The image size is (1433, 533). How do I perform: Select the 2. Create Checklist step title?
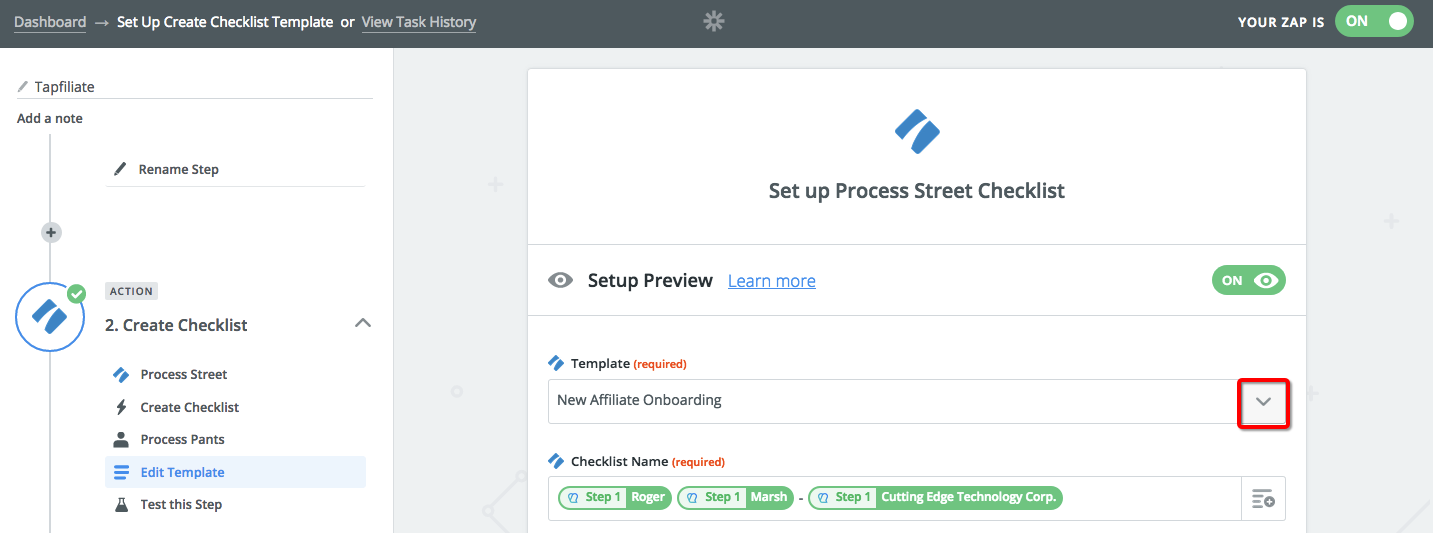coord(176,325)
